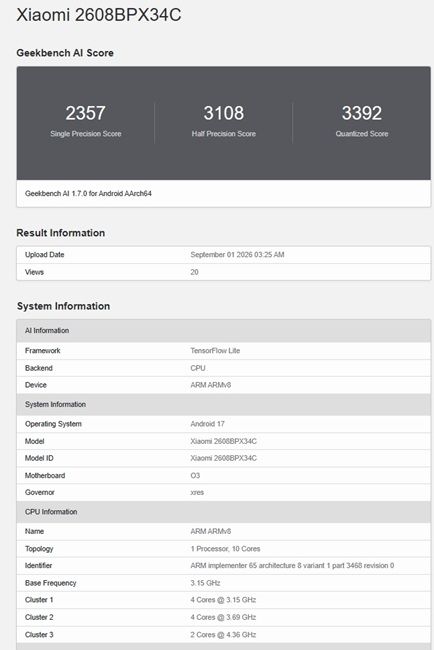The image size is (434, 650).
Task: Select the Device value ARM ARMv8
Action: (x=211, y=385)
